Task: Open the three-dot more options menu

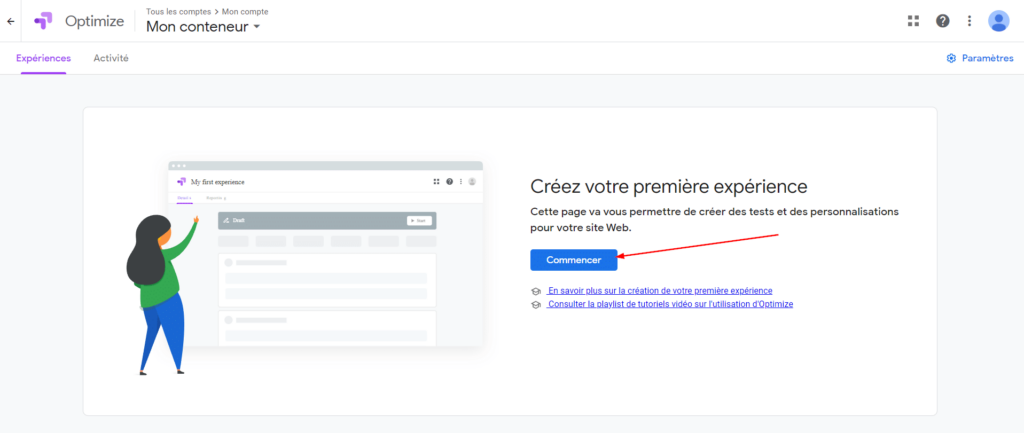Action: tap(969, 21)
